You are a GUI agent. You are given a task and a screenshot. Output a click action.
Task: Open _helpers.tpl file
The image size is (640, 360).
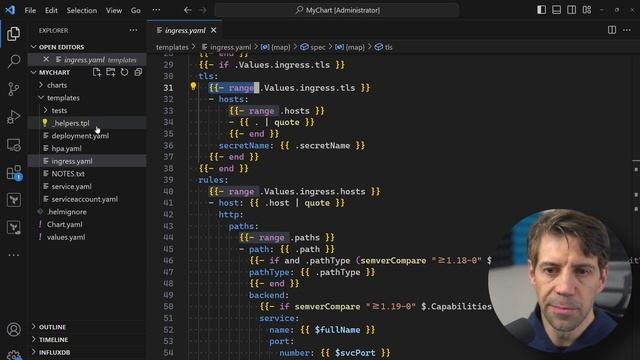70,123
